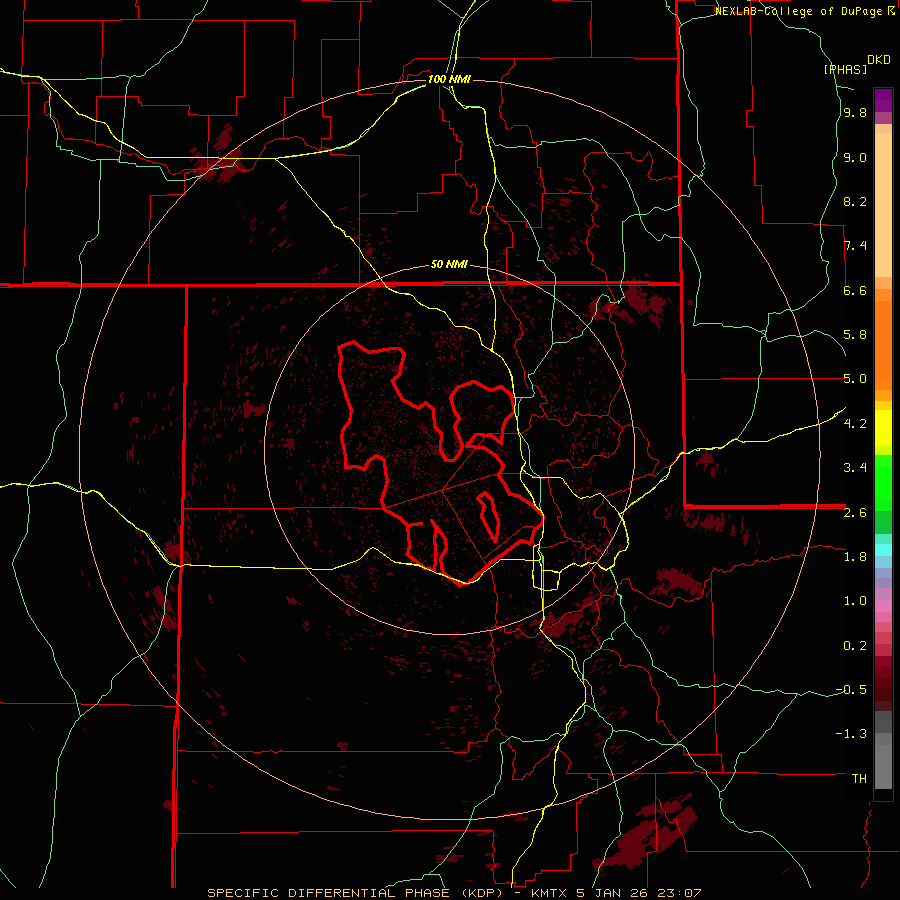Click the "2.6" color scale value
Viewport: 900px width, 900px height.
(x=855, y=513)
